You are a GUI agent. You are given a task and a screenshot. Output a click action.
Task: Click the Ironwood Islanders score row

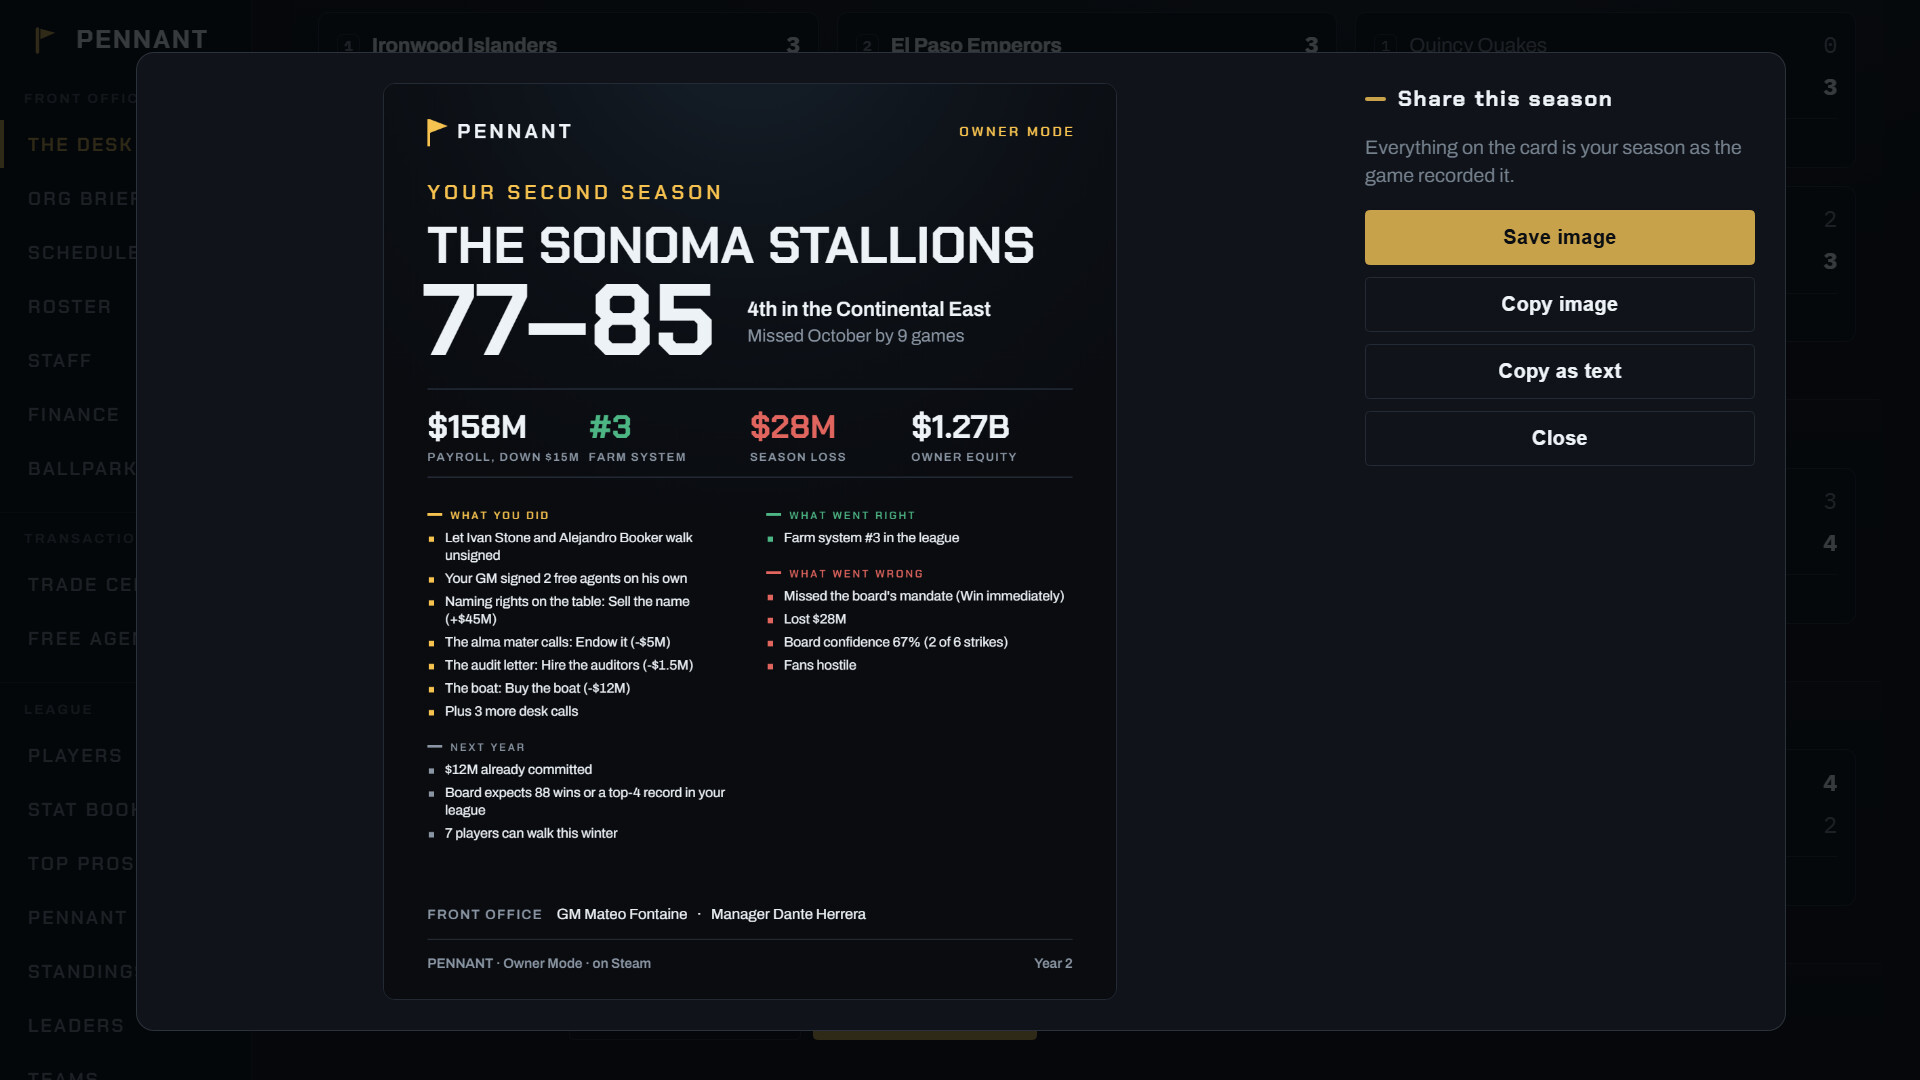(x=570, y=45)
